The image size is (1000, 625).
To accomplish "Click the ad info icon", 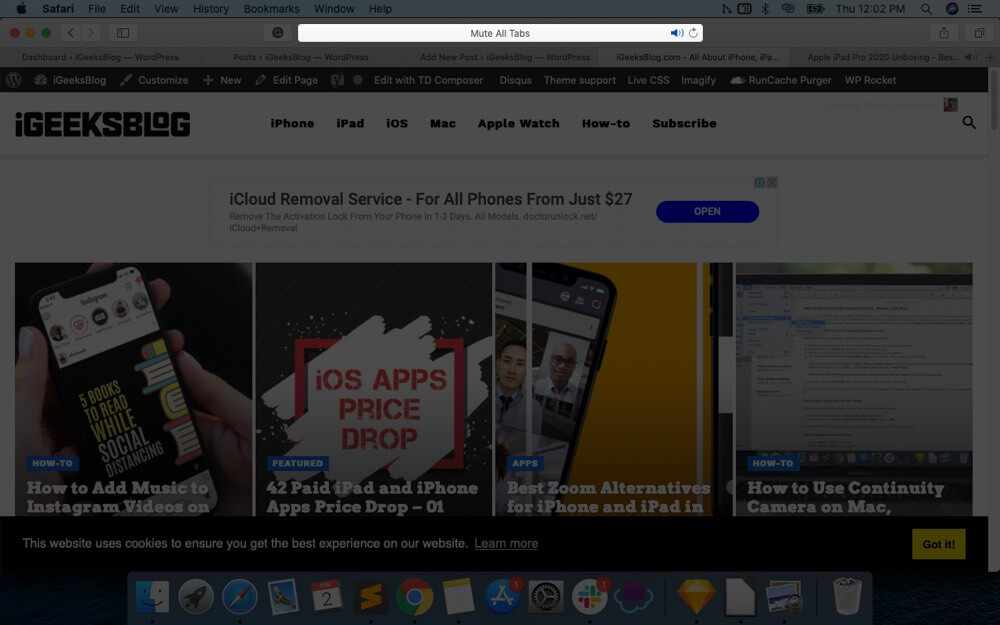I will 760,182.
